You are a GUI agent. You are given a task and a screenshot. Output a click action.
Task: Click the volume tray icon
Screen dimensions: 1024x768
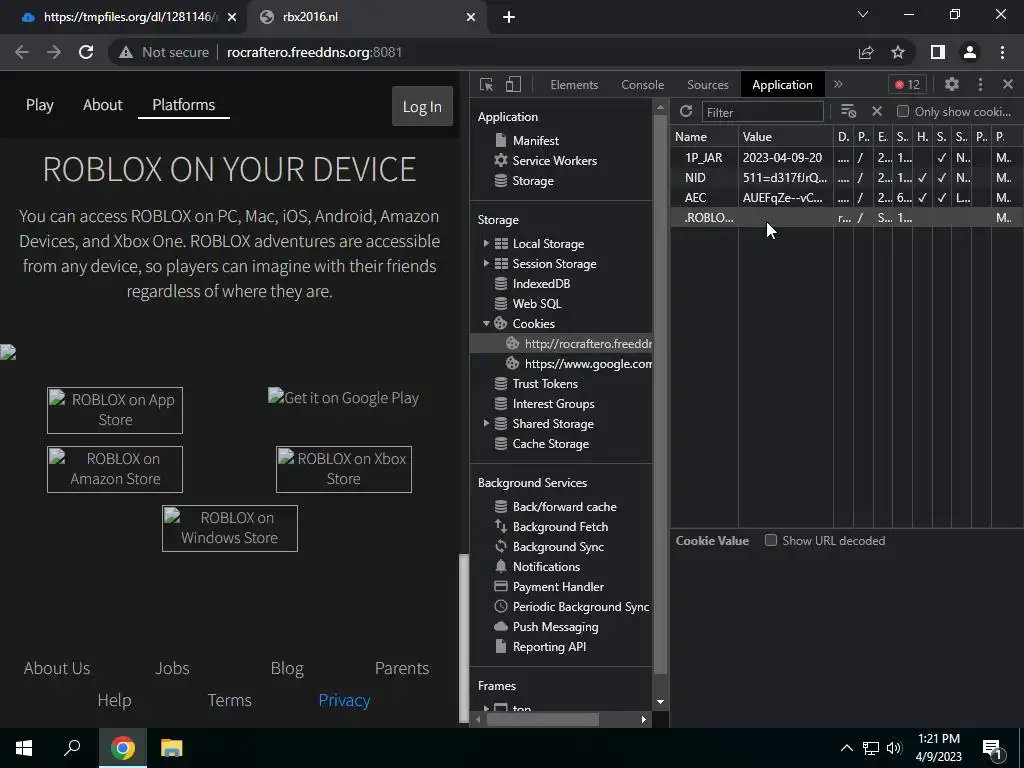[x=894, y=748]
